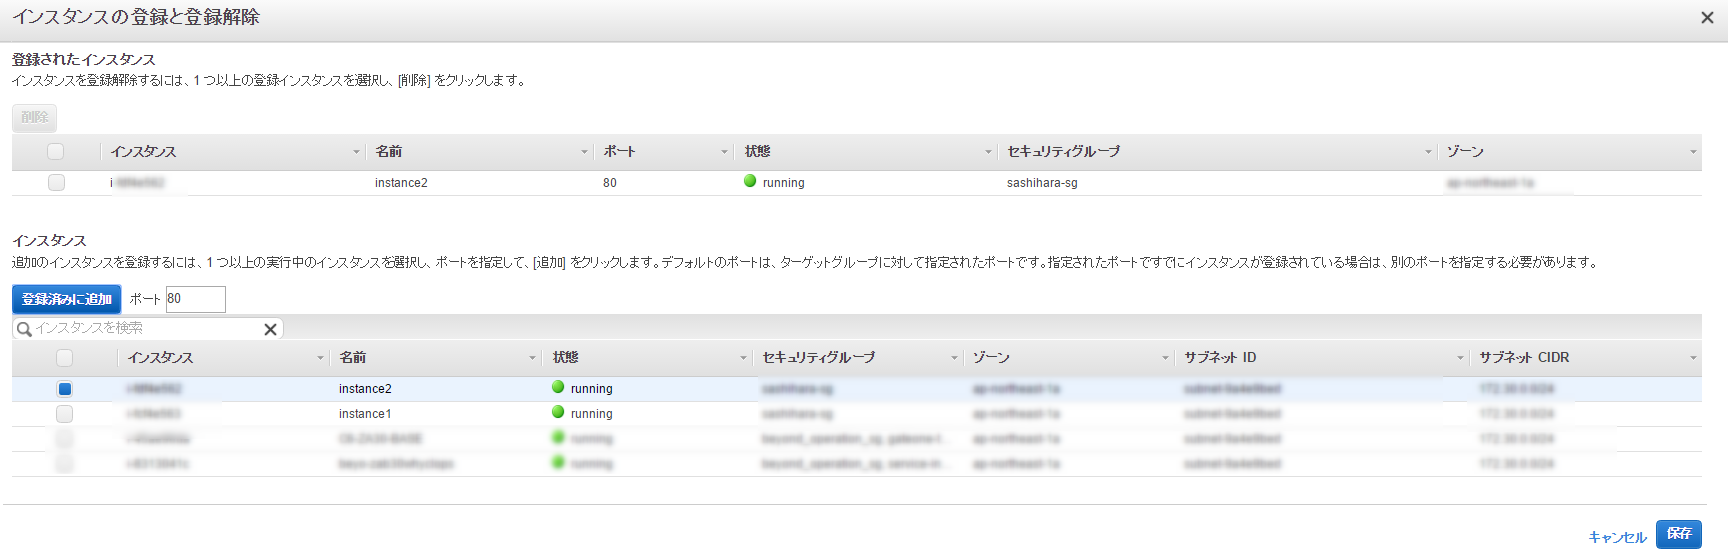Viewport: 1728px width, 558px height.
Task: Clear the instance search field
Action: pyautogui.click(x=270, y=329)
